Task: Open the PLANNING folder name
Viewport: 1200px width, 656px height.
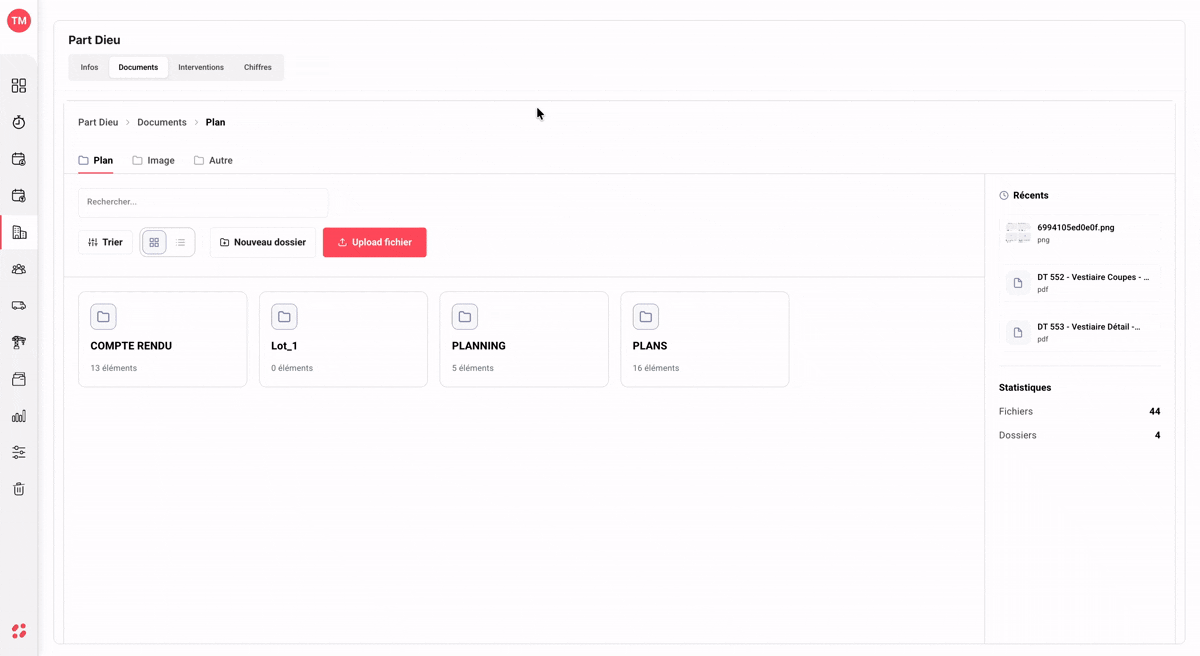Action: click(x=479, y=346)
